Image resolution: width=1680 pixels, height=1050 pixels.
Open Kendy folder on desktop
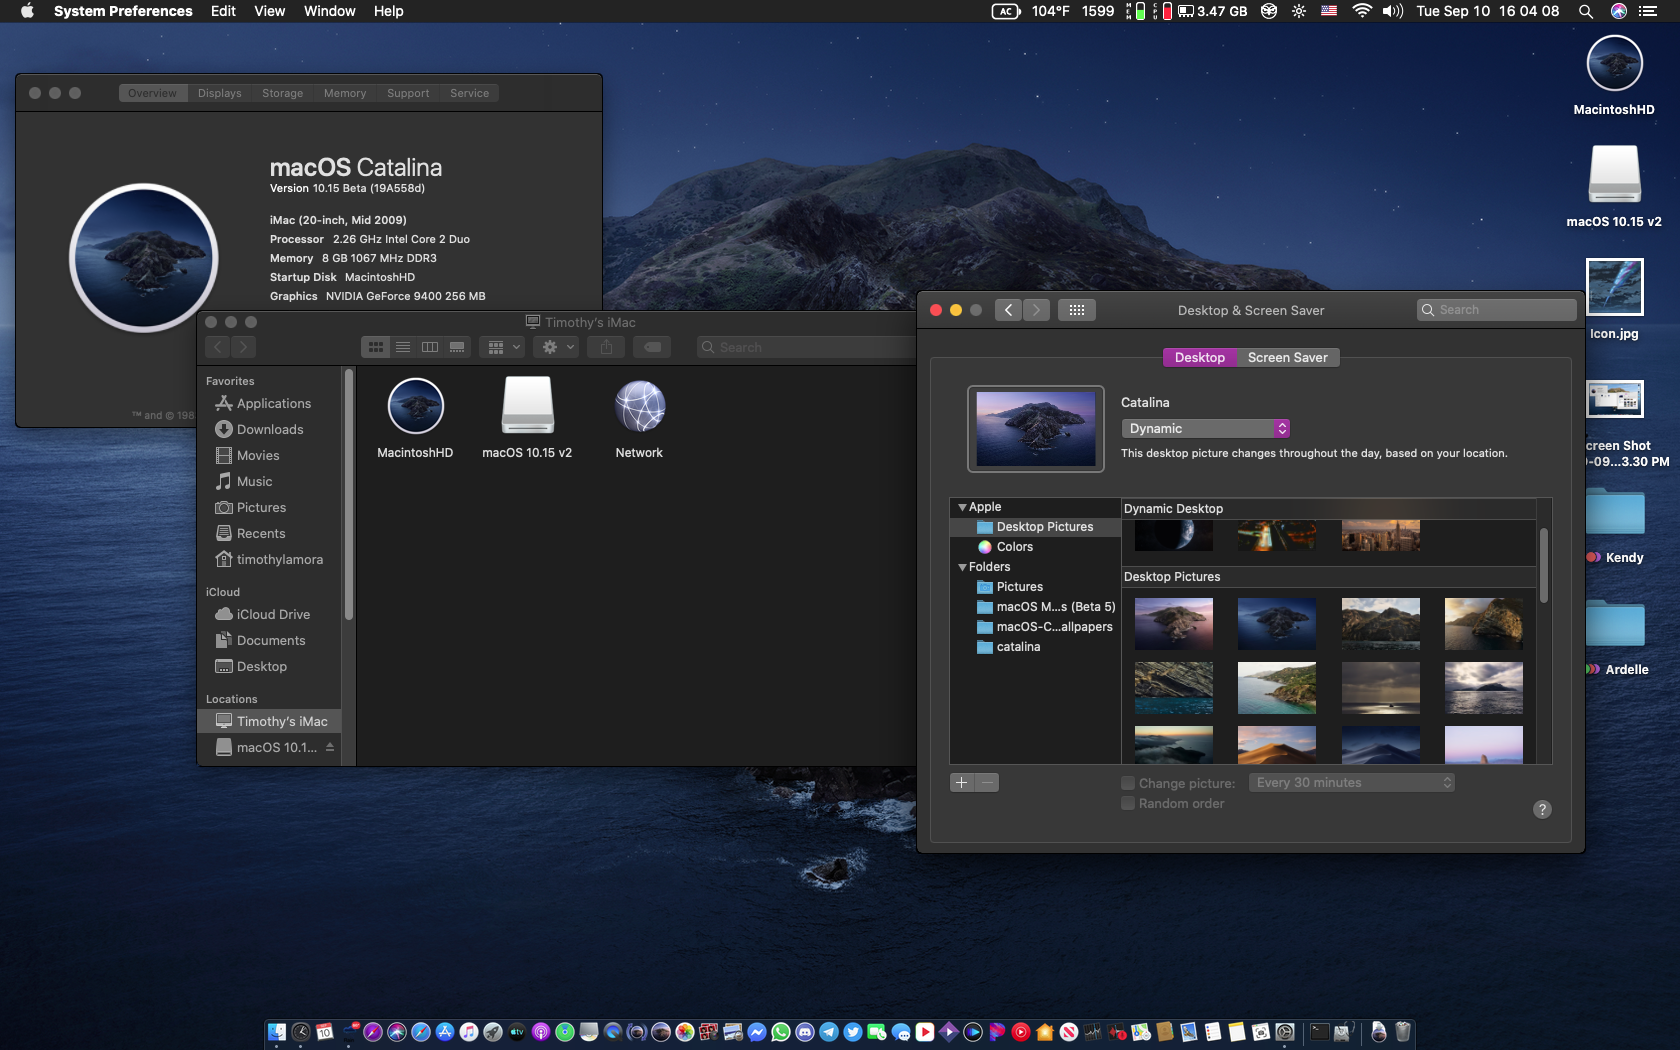1615,511
